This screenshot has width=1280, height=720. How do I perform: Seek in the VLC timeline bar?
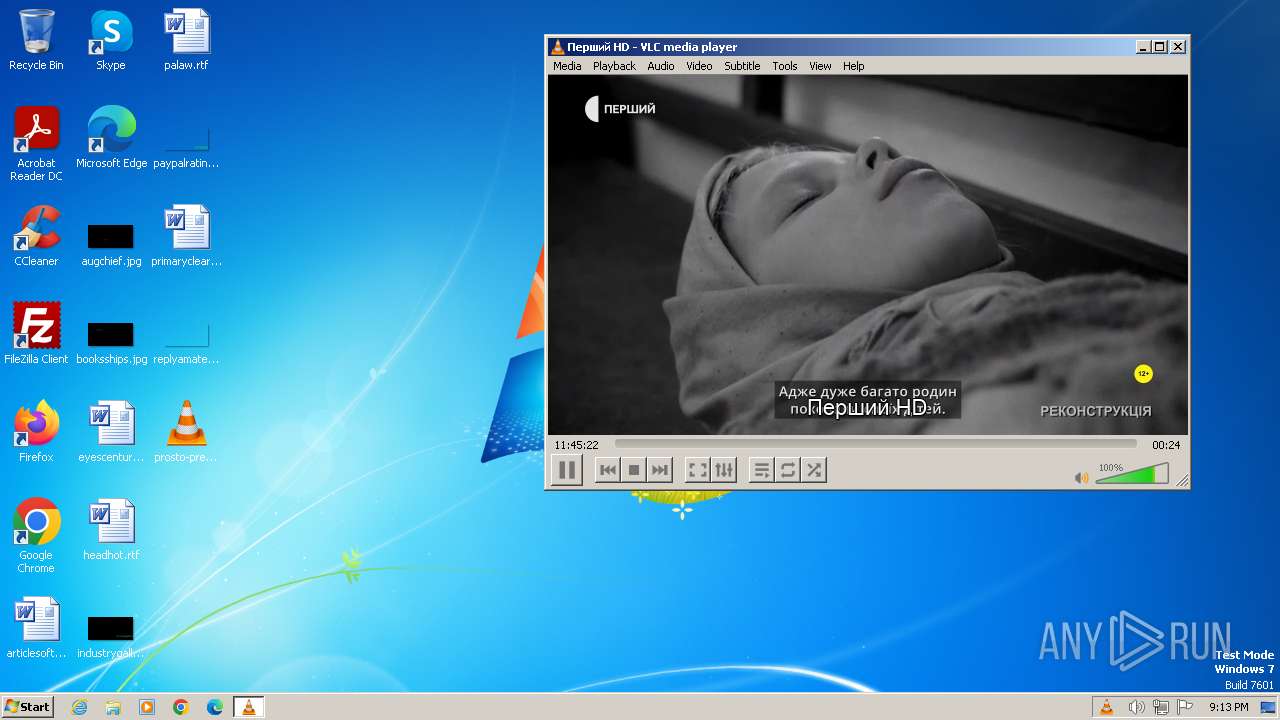[x=876, y=444]
